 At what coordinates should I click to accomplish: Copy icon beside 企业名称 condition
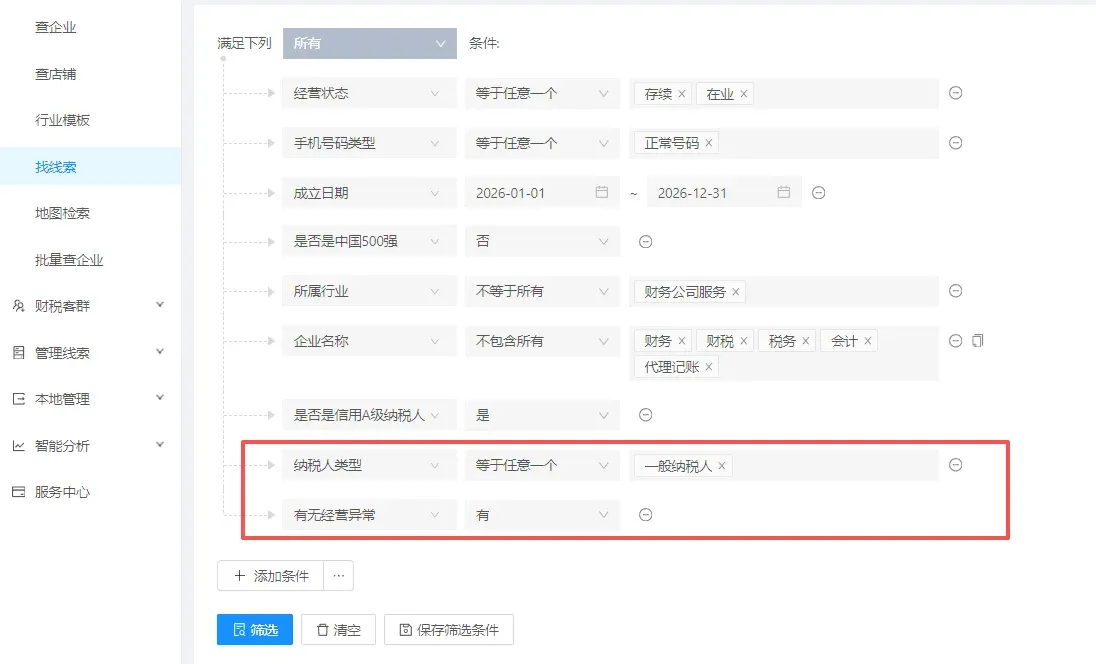coord(978,340)
